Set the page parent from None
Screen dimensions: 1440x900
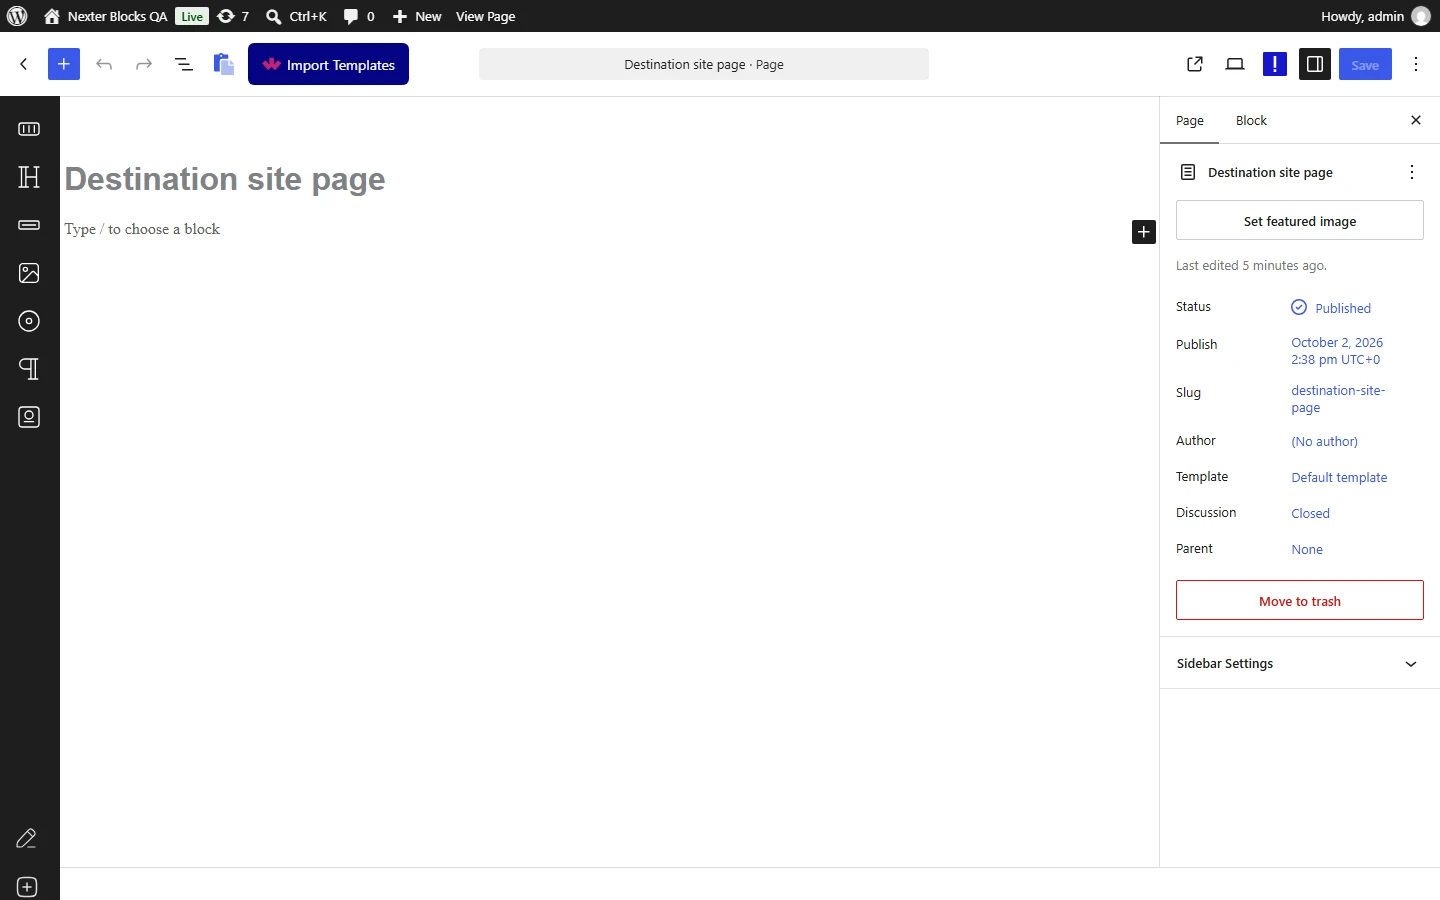(x=1307, y=549)
